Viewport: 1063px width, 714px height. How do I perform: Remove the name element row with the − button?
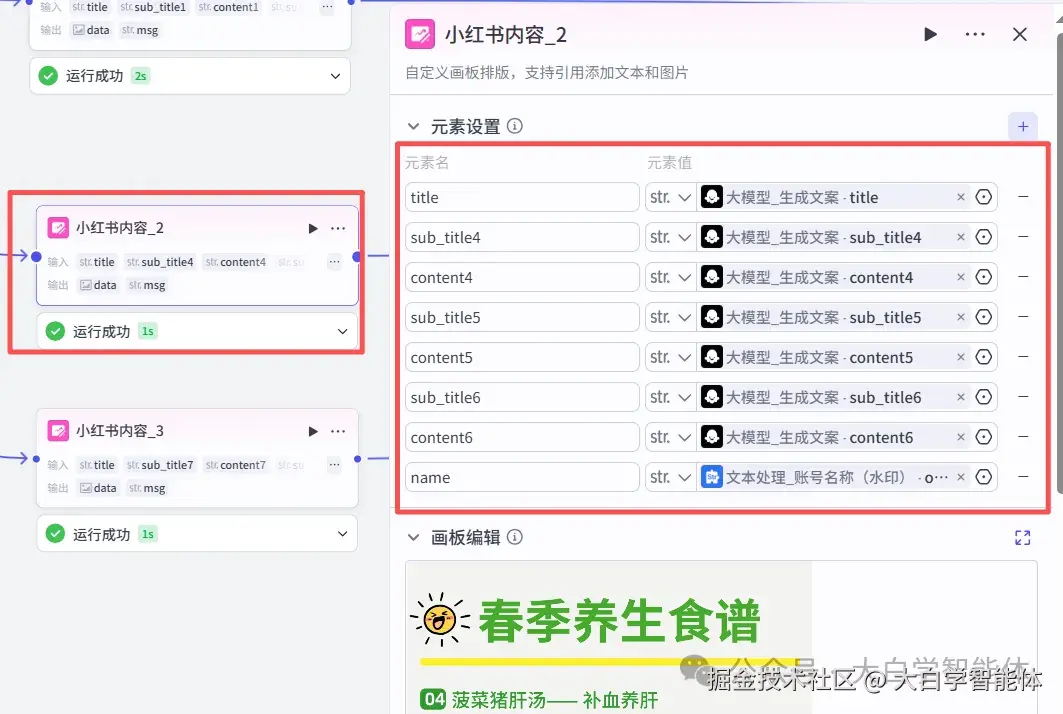point(1021,477)
